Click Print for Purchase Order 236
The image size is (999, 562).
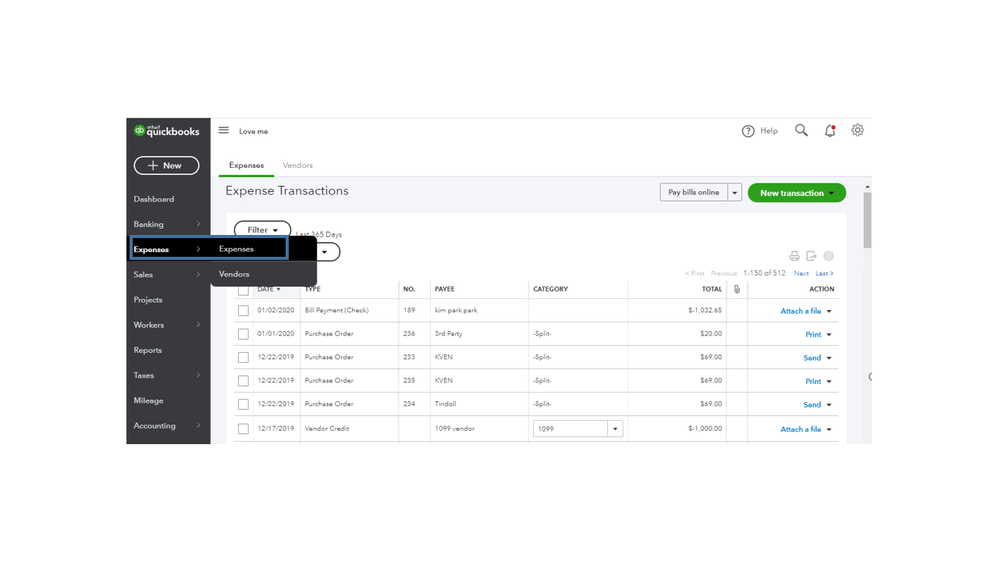(x=813, y=335)
